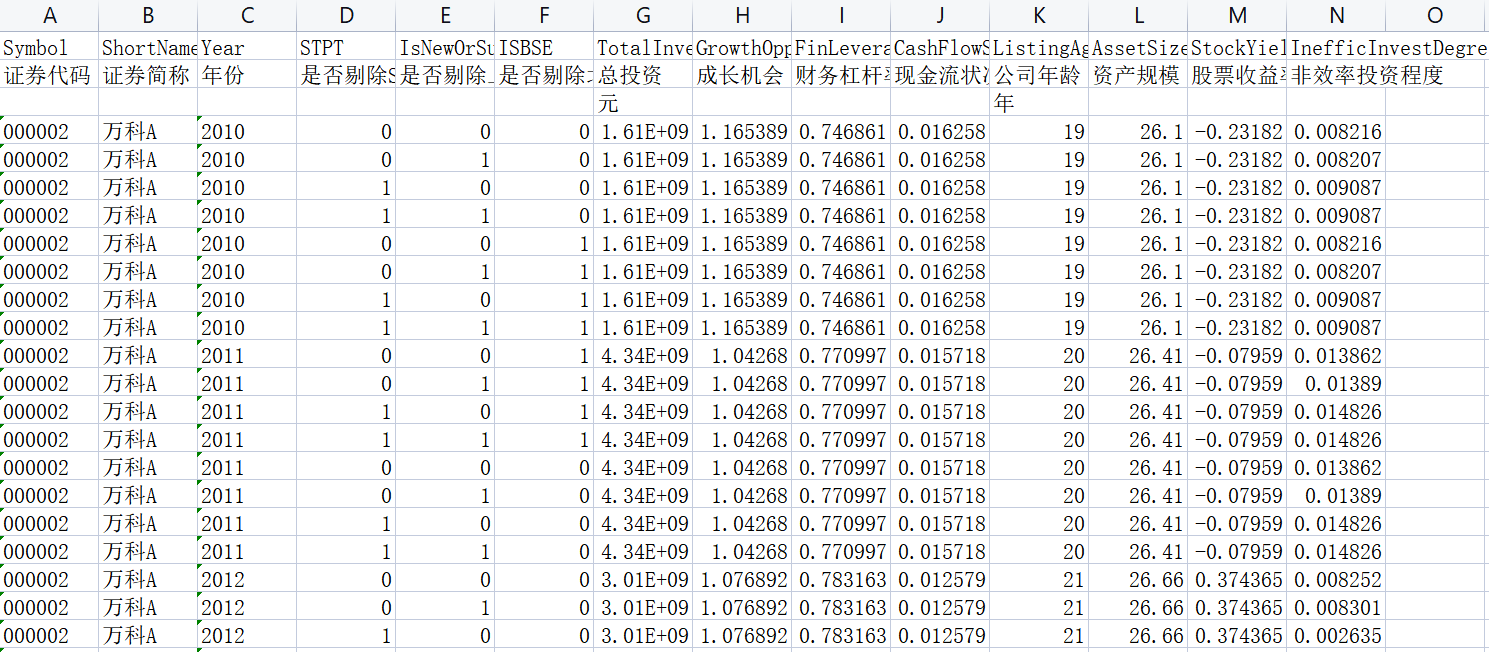Select the '总投资' label cell
Image resolution: width=1489 pixels, height=652 pixels.
tap(644, 75)
